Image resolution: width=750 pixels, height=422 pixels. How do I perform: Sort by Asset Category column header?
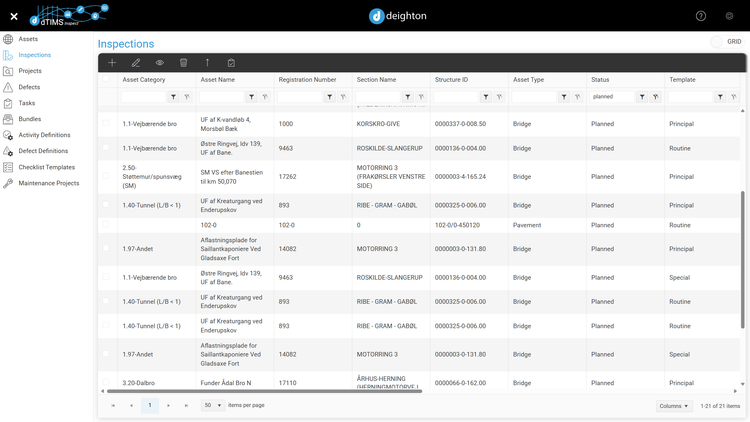tap(143, 79)
